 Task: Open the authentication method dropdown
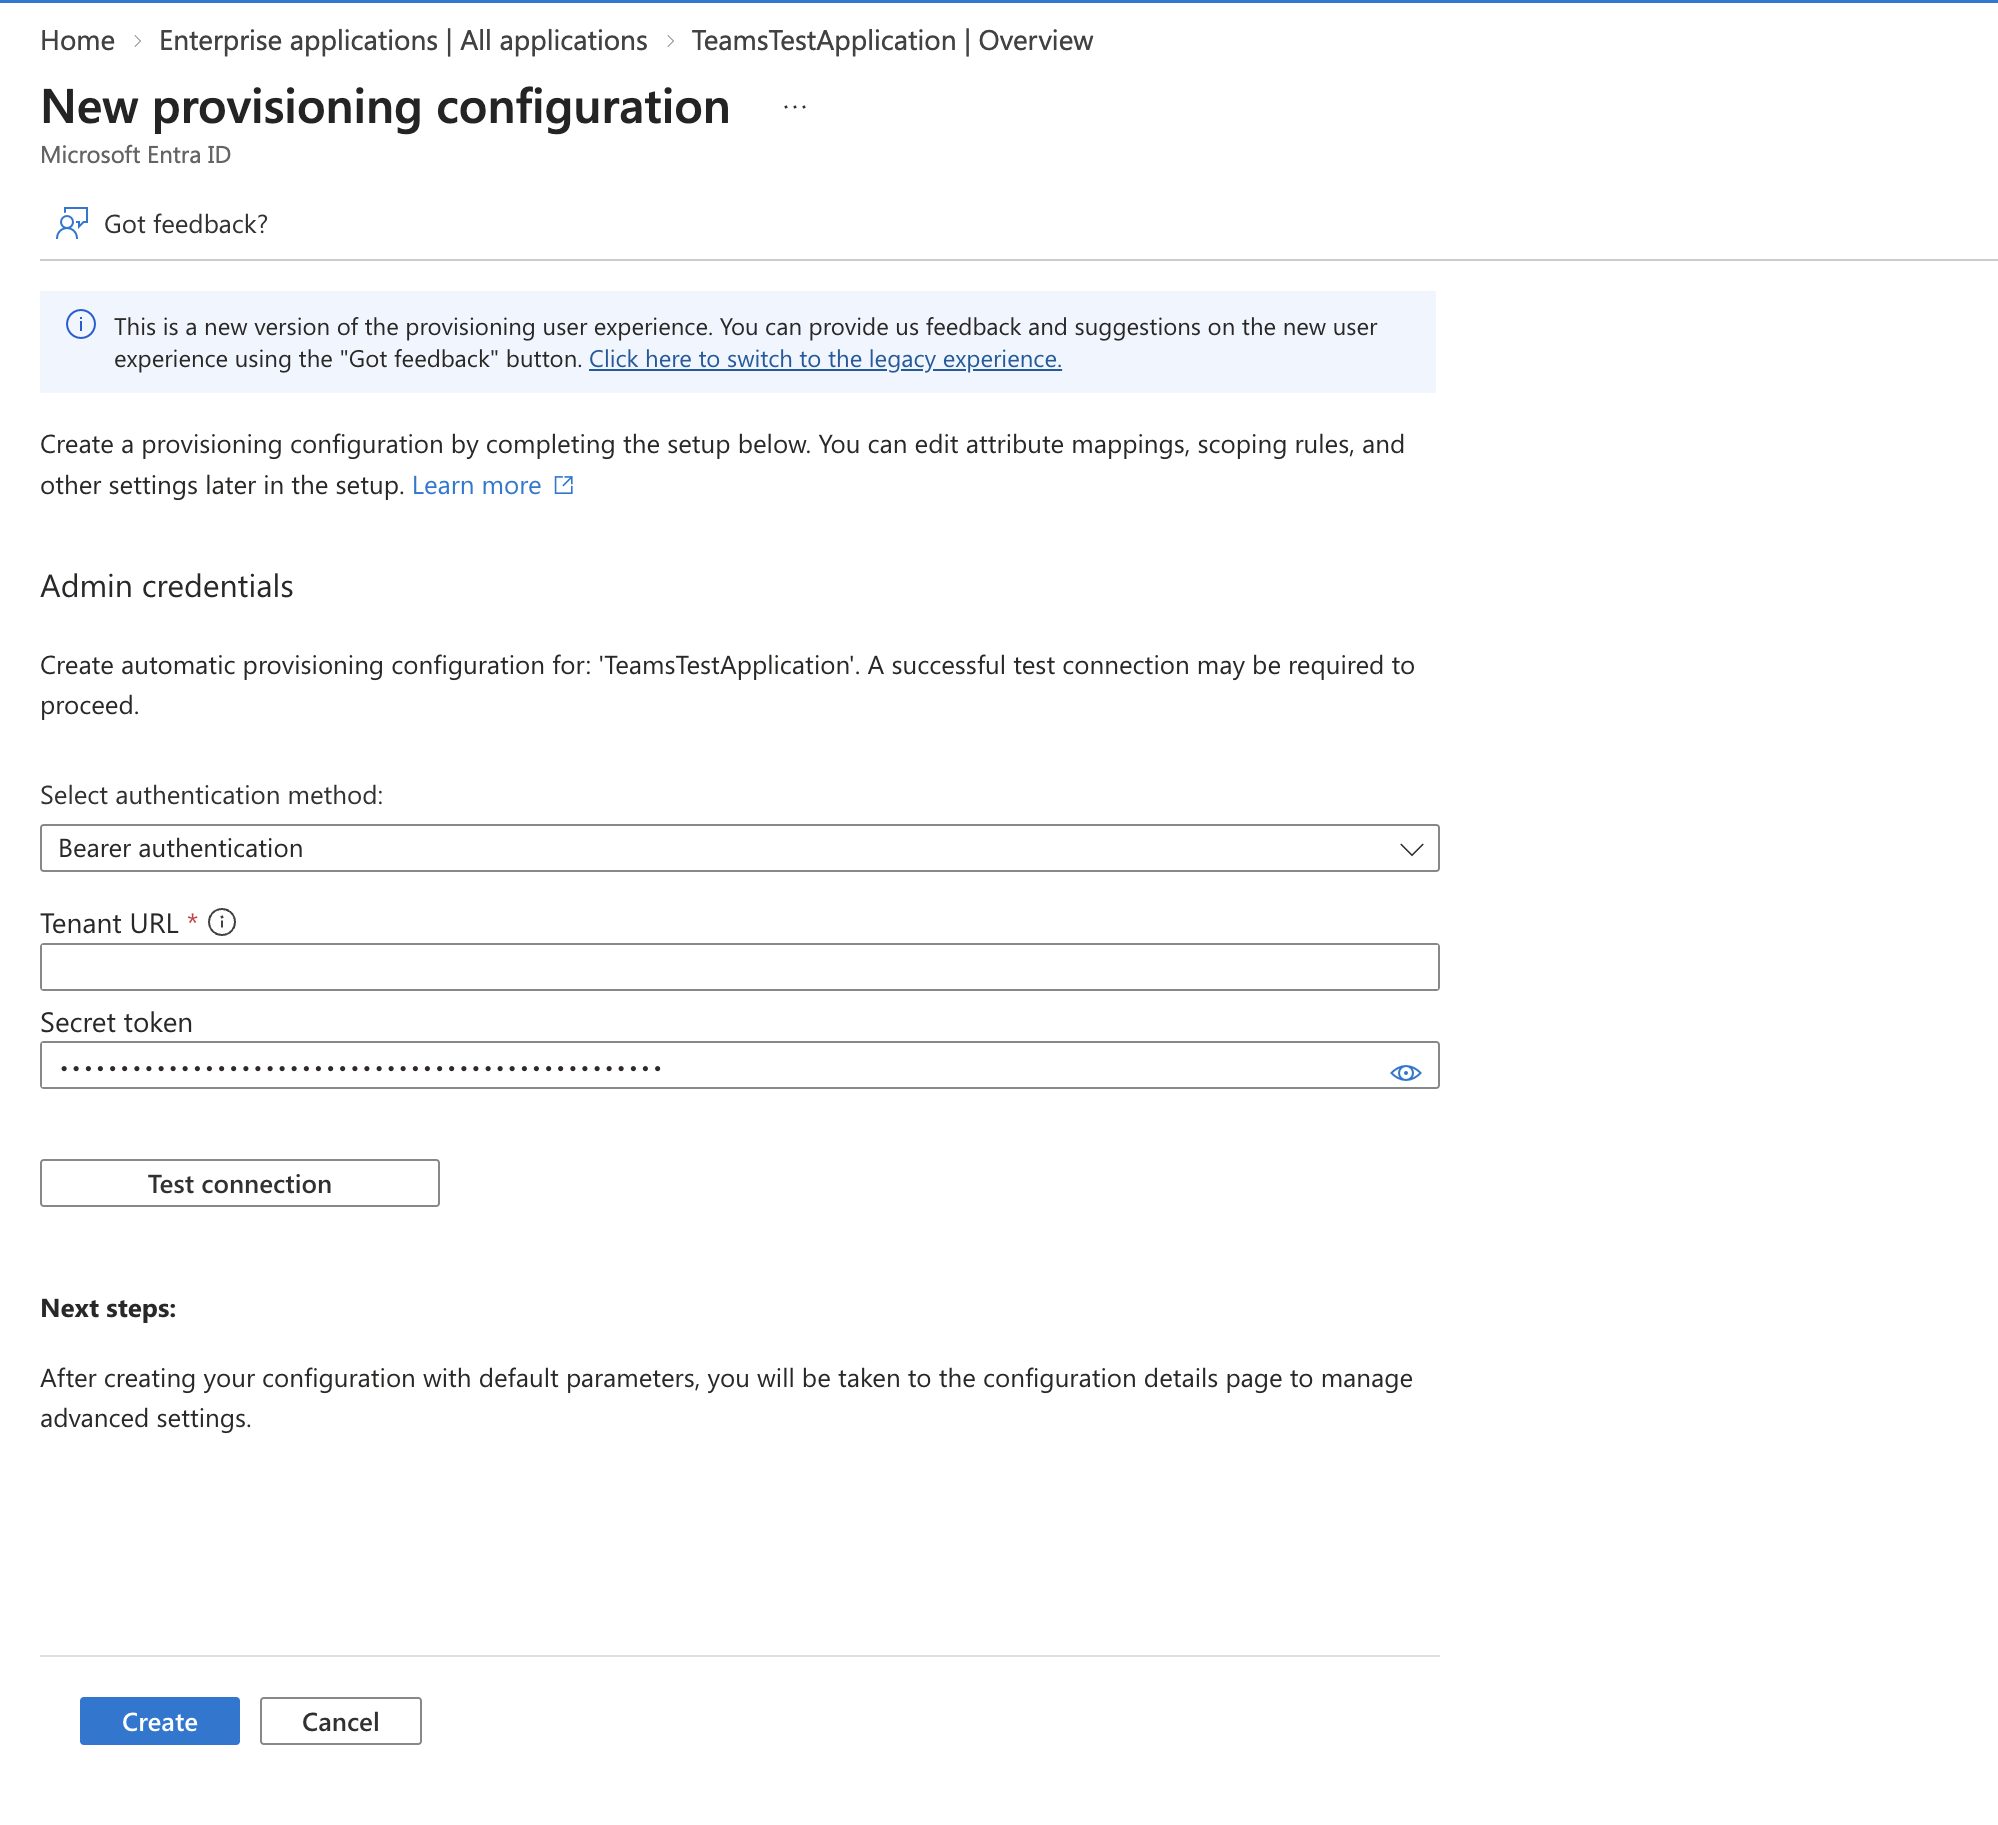(739, 848)
